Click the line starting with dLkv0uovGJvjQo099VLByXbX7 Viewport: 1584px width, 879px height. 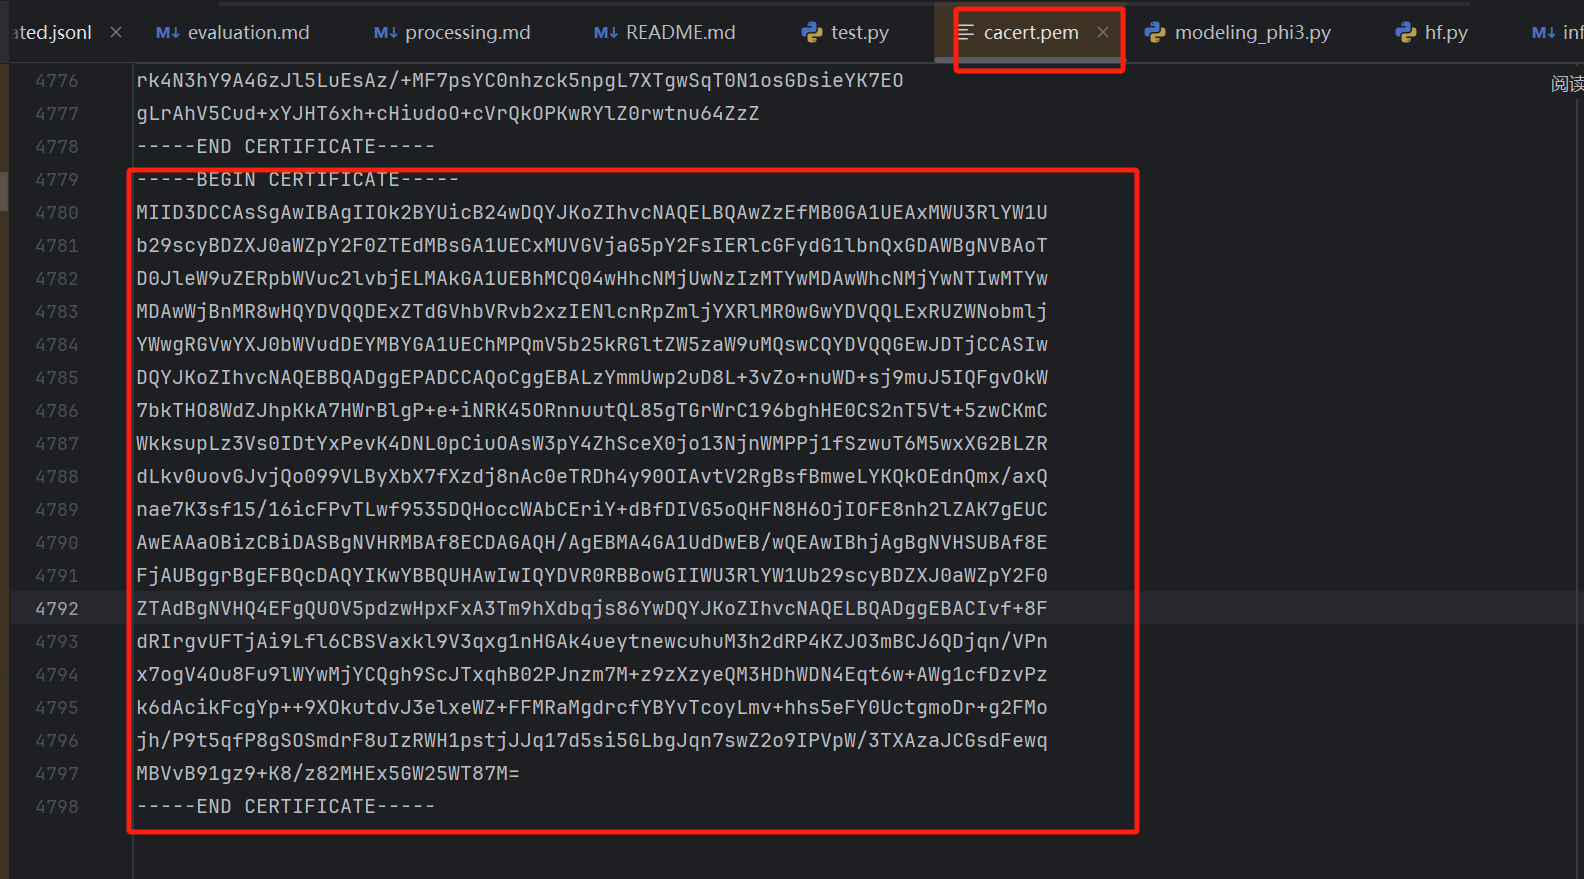[592, 476]
